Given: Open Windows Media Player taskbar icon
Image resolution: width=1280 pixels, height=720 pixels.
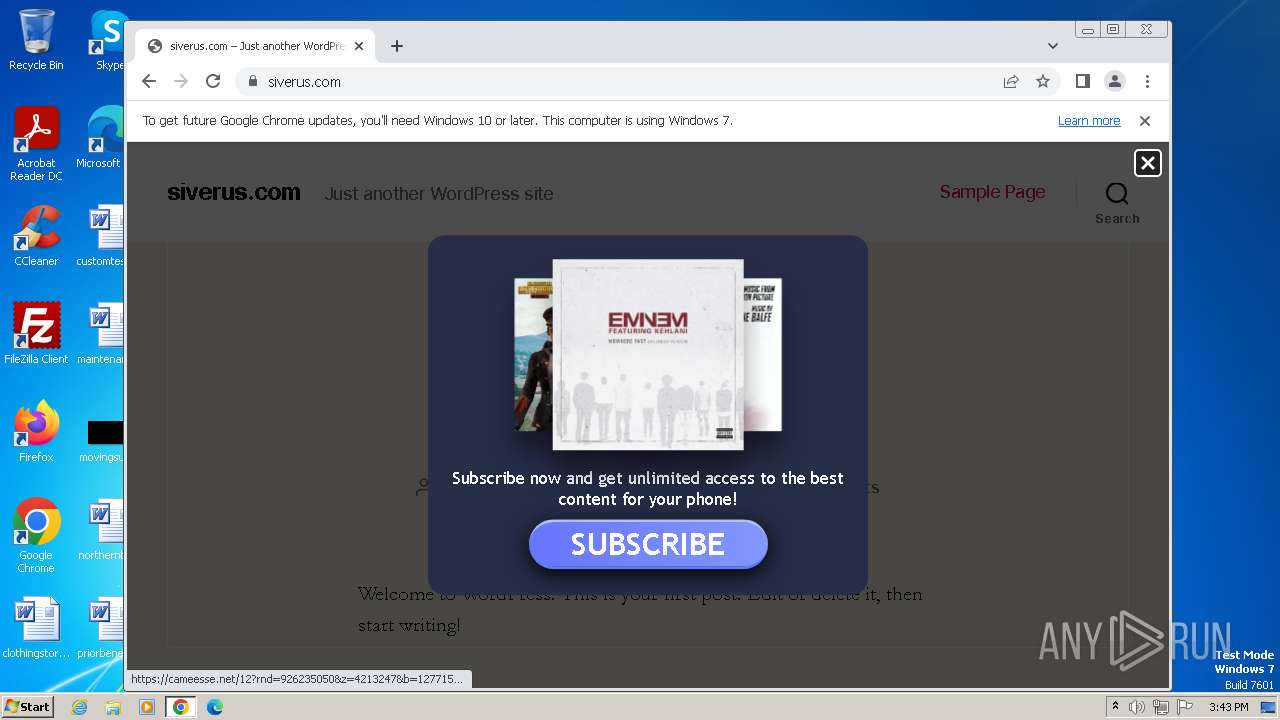Looking at the screenshot, I should [x=147, y=707].
